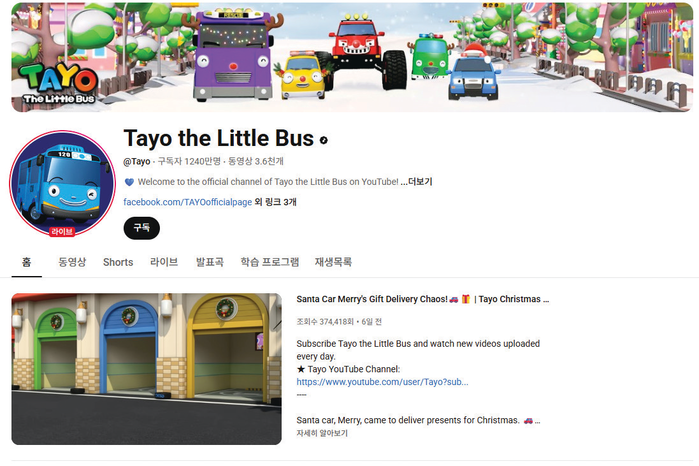The height and width of the screenshot is (466, 699).
Task: Click the Tayo channel avatar image
Action: point(62,183)
